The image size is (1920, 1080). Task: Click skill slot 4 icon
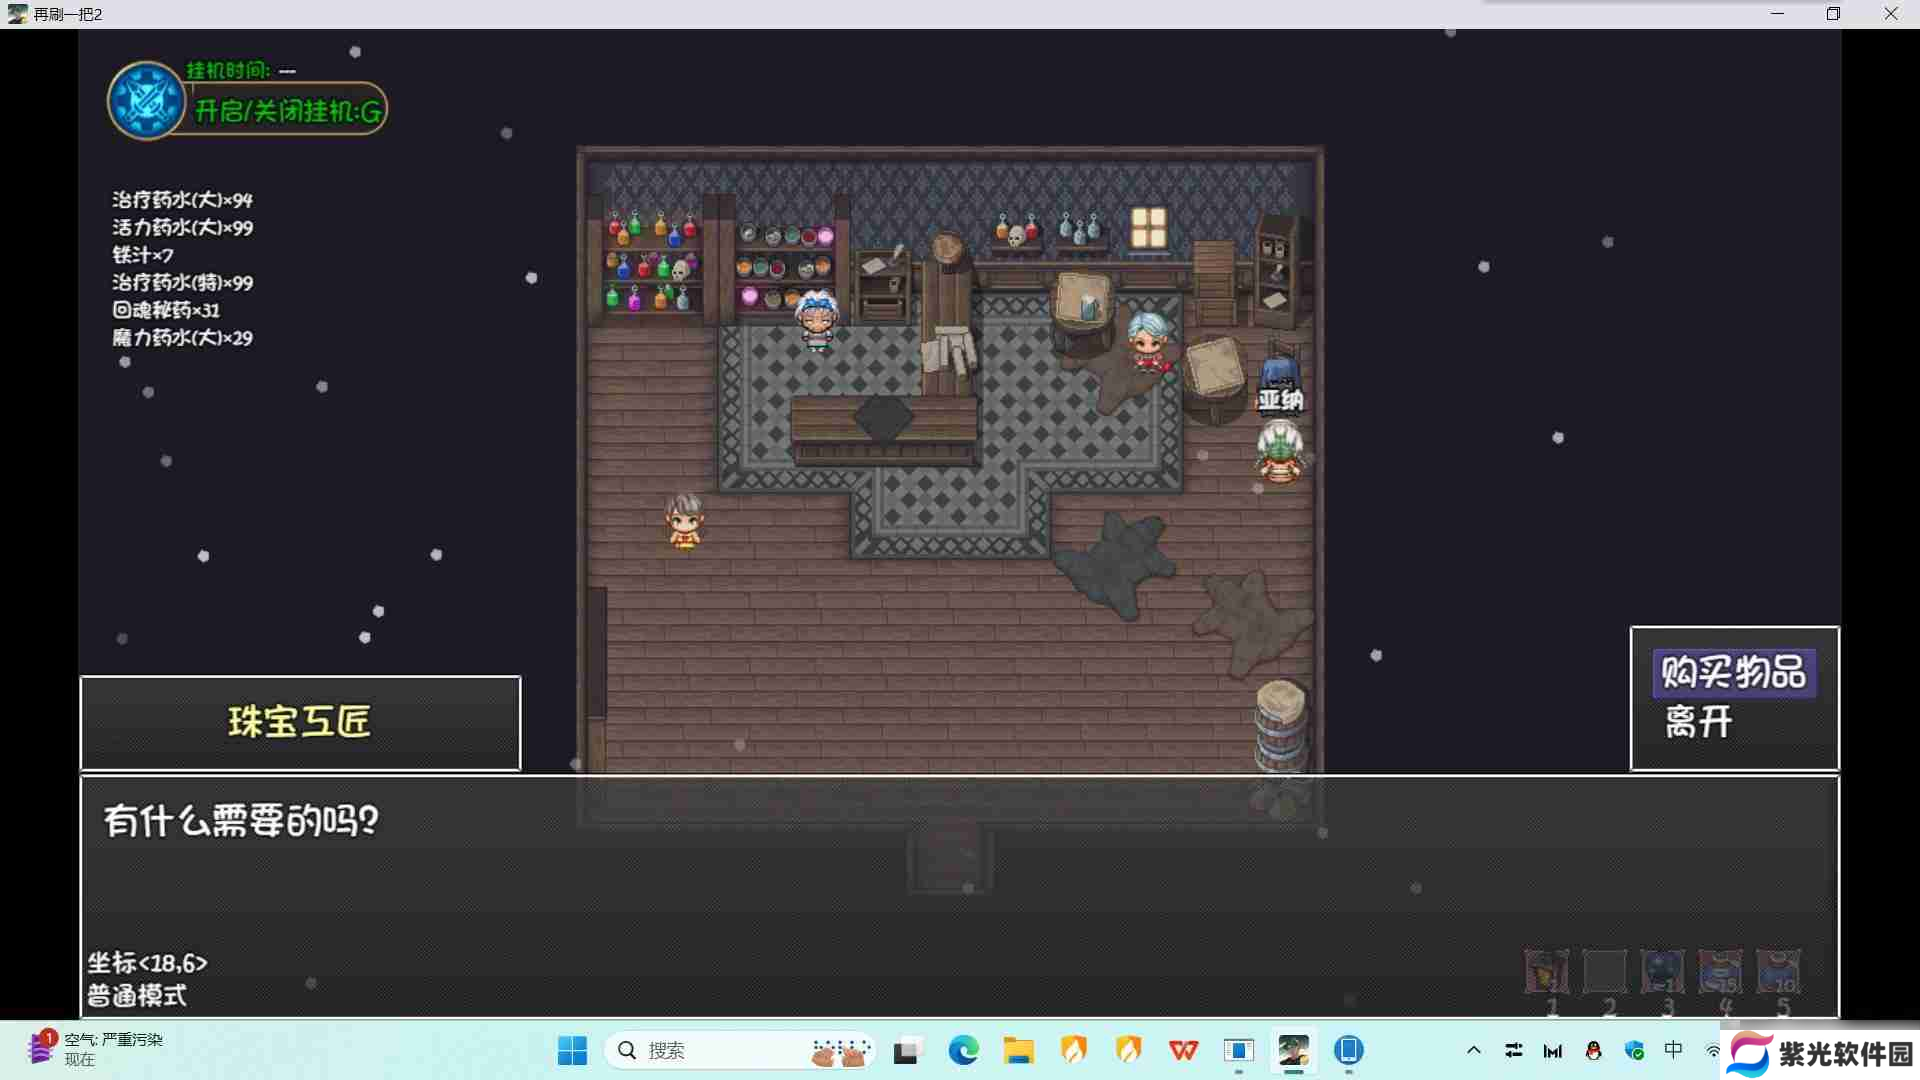(1720, 971)
